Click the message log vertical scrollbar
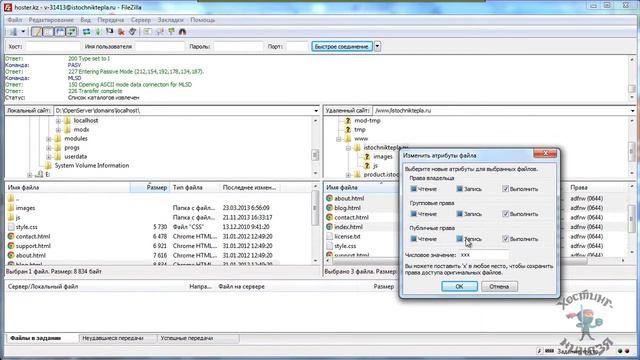 click(x=632, y=78)
